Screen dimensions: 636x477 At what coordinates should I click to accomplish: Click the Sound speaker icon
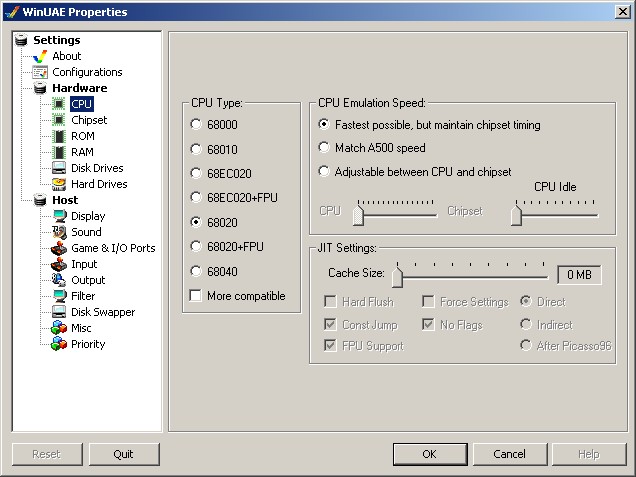[x=59, y=232]
